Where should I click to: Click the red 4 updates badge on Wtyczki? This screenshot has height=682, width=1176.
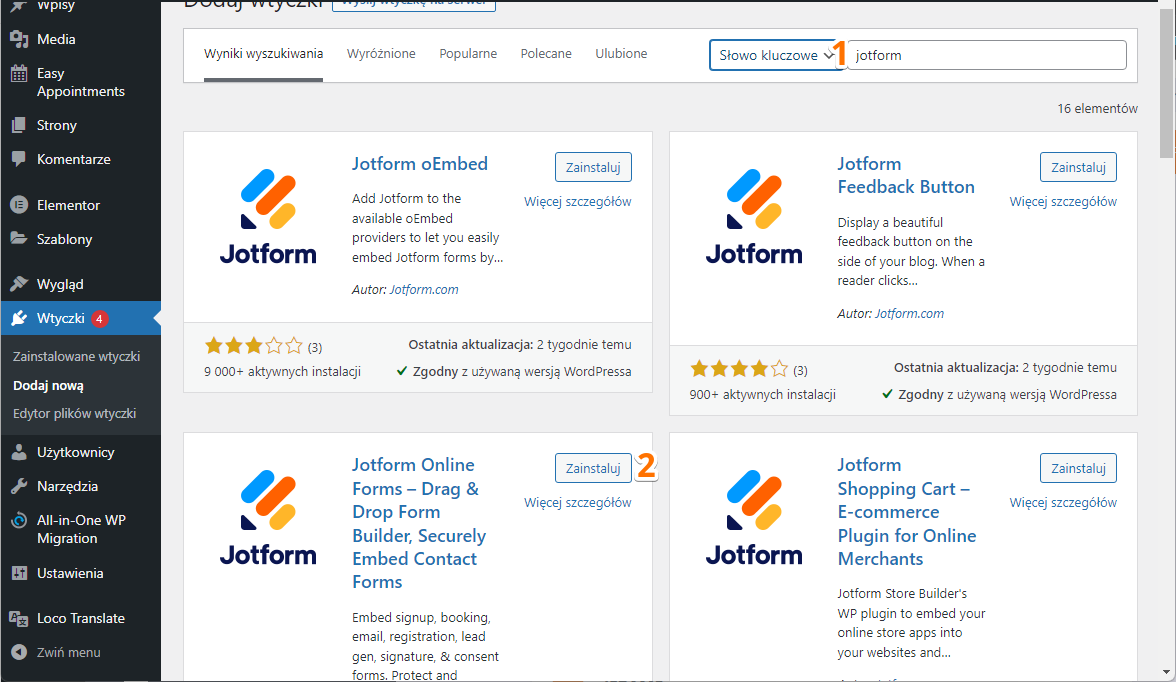(x=99, y=319)
